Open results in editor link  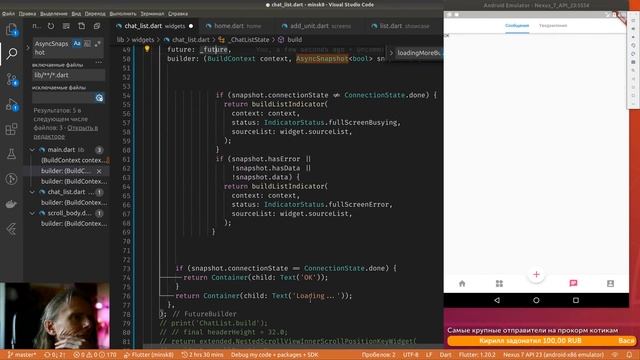[65, 132]
